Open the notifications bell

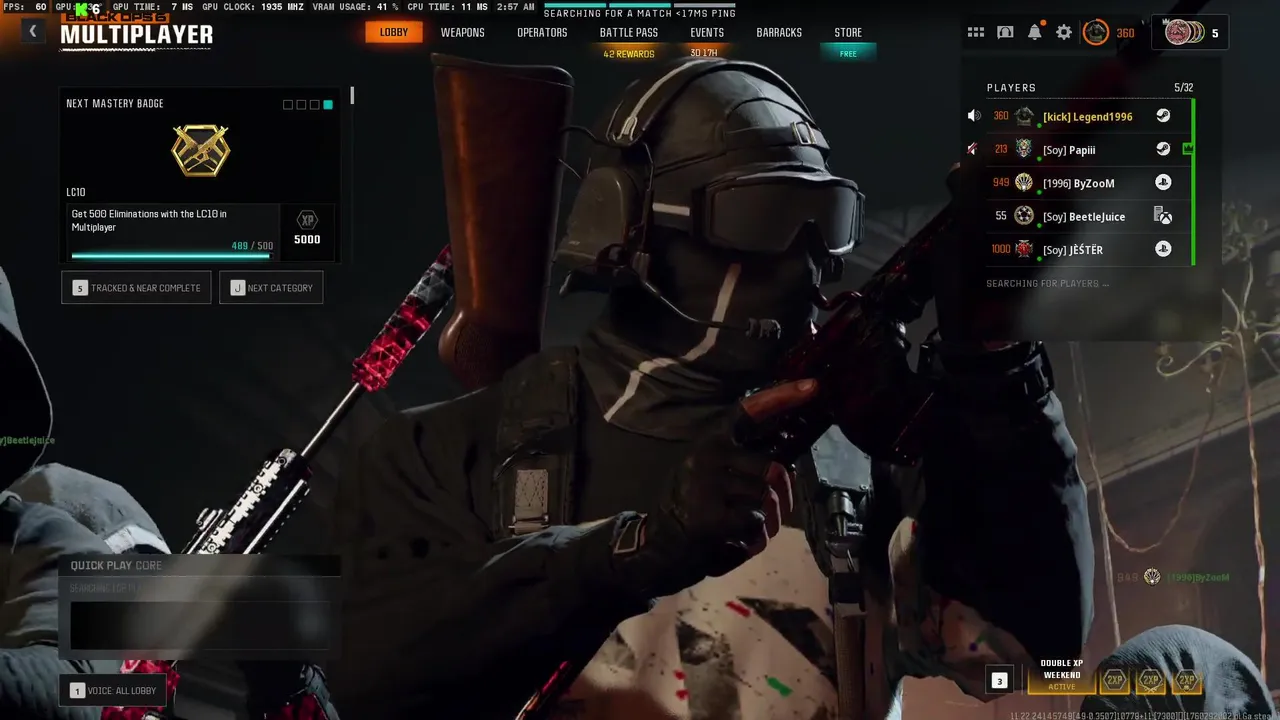[1035, 33]
